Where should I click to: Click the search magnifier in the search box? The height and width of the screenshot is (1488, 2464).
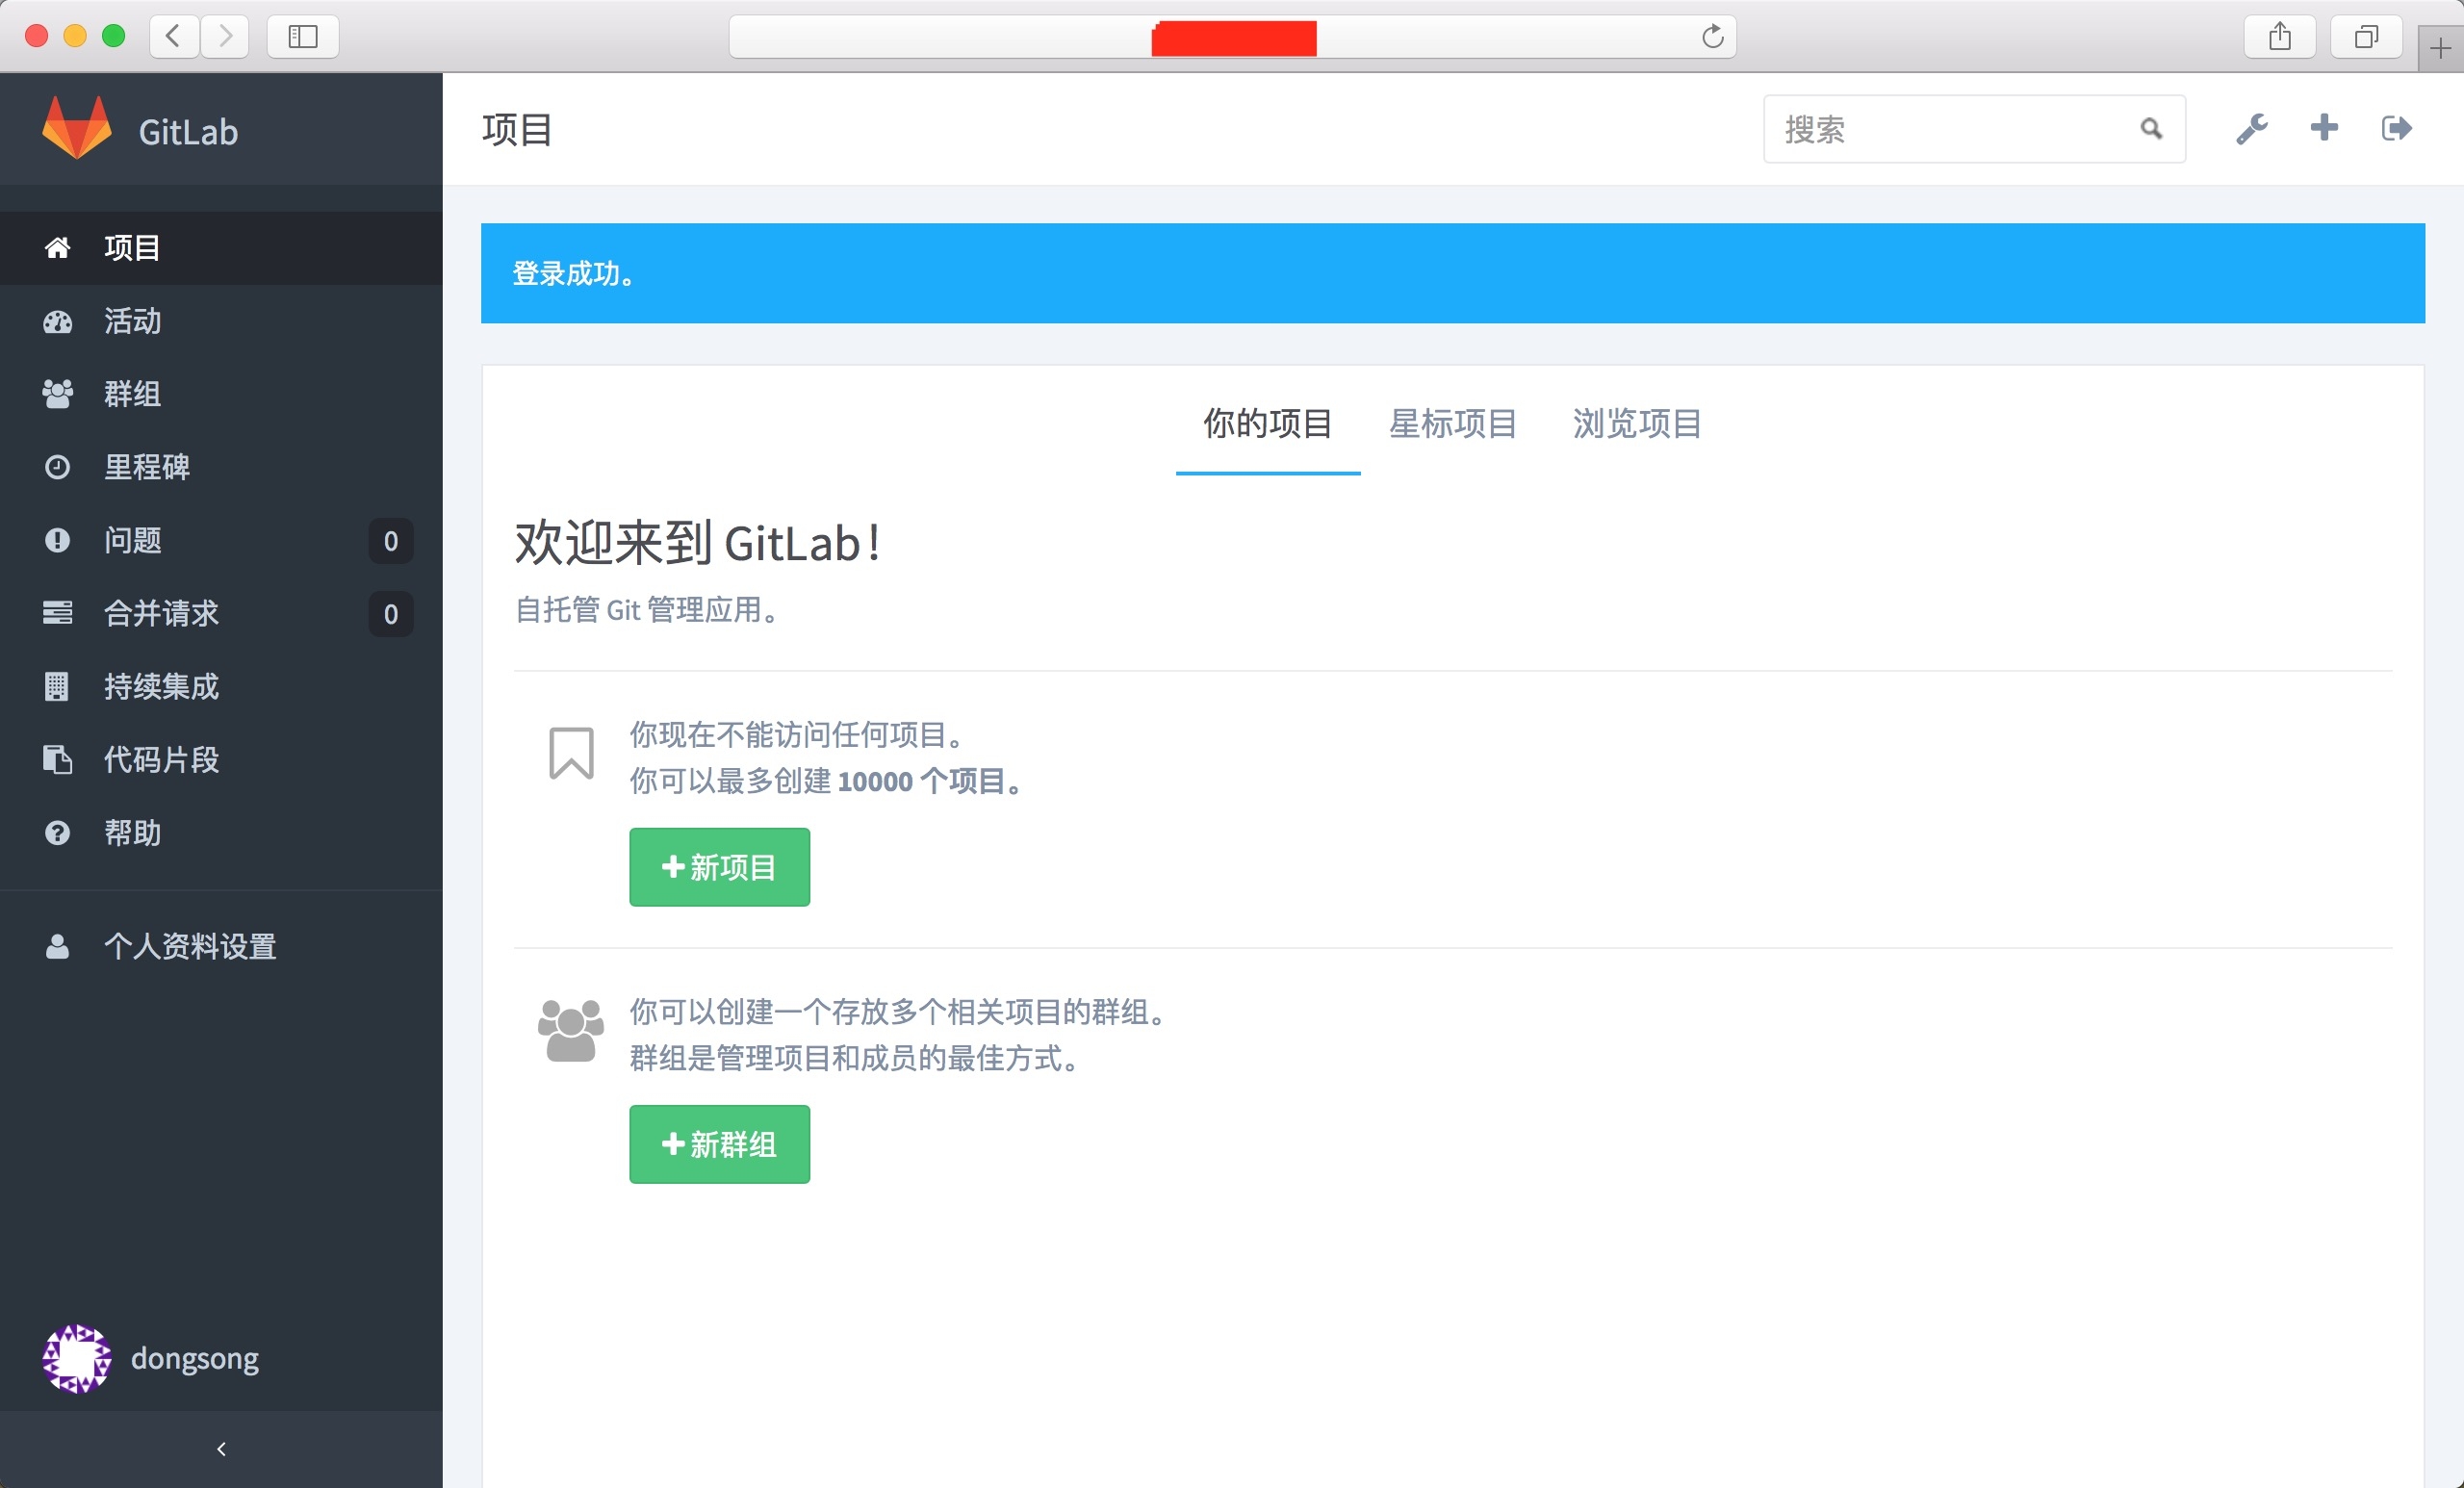click(2151, 129)
